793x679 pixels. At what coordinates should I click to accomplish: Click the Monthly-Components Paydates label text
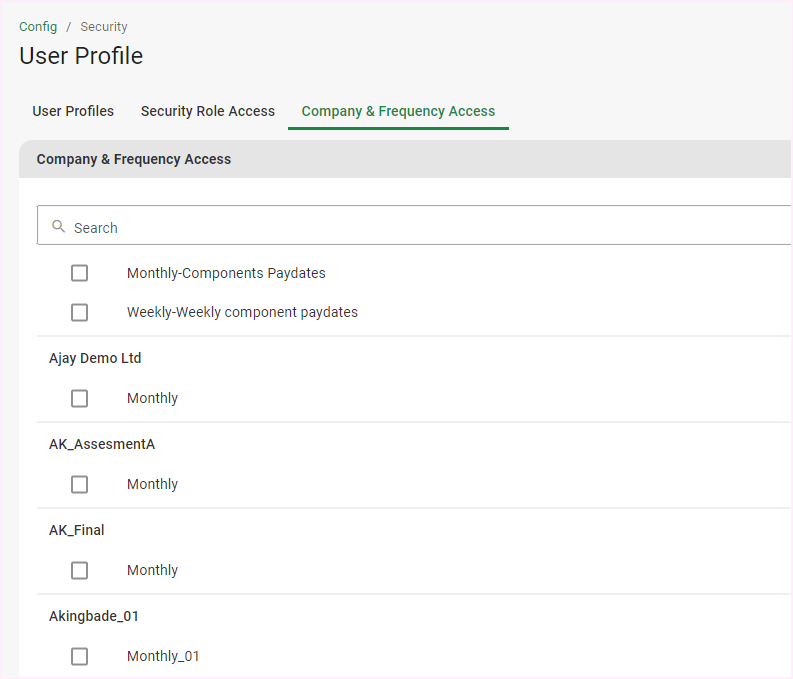tap(226, 273)
